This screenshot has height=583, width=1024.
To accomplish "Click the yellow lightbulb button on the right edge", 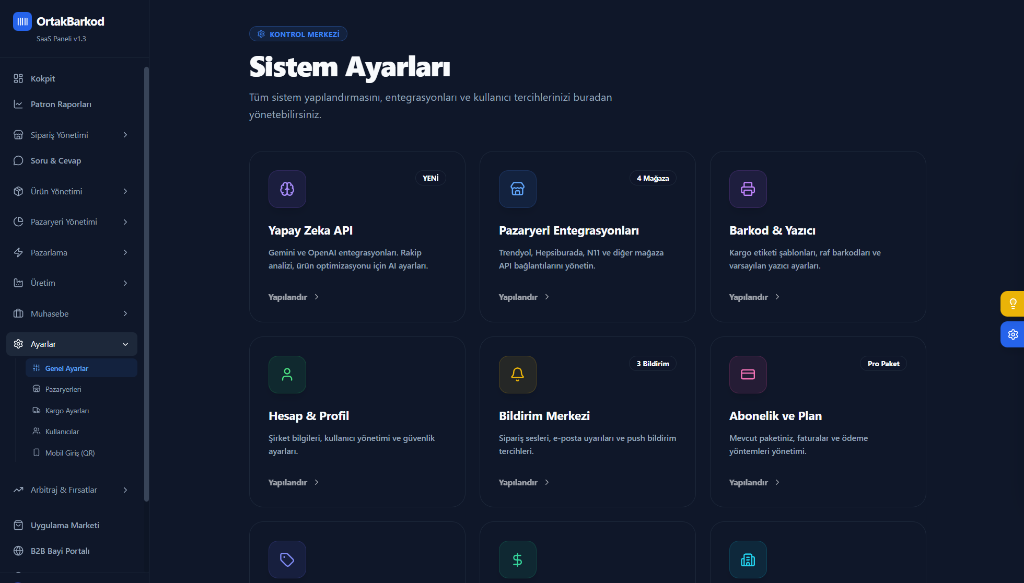I will coord(1012,303).
